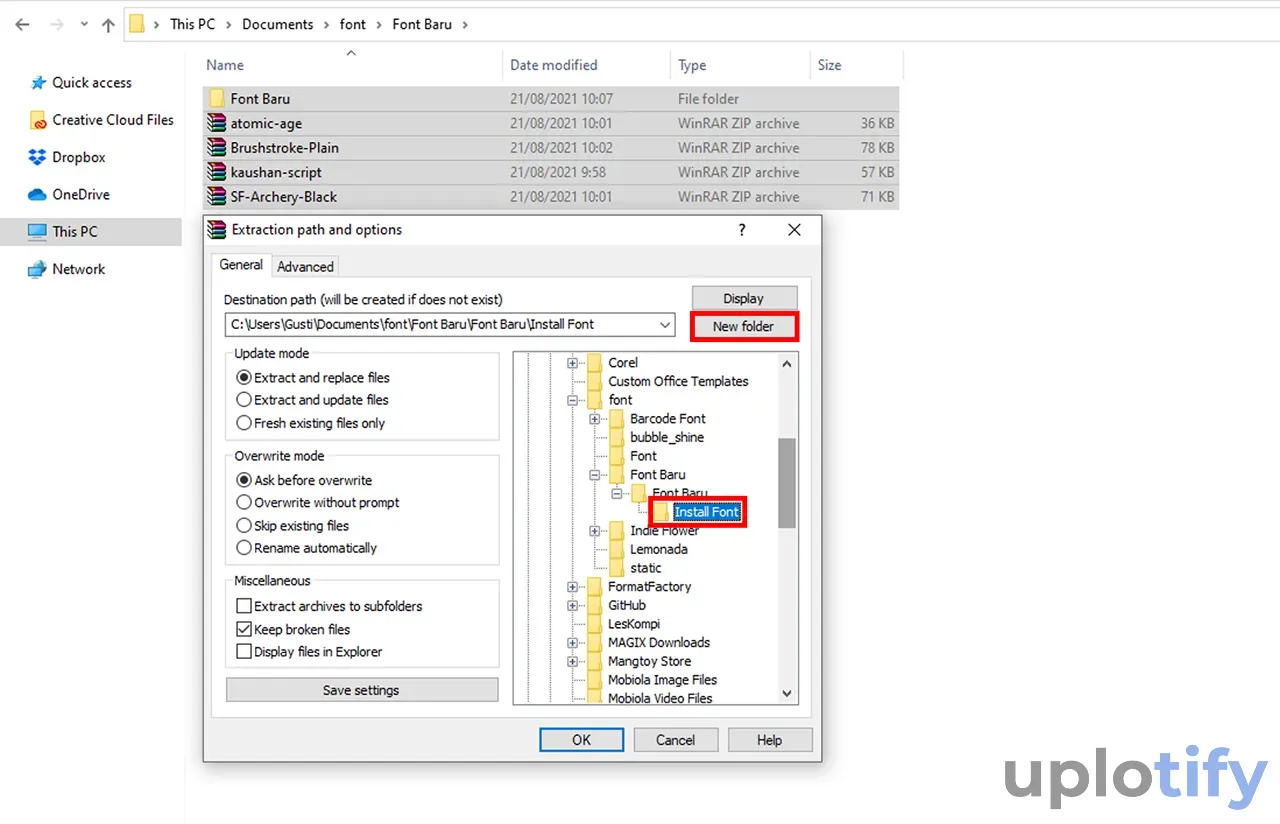Open Creative Cloud Files folder icon
The height and width of the screenshot is (824, 1280).
[38, 120]
